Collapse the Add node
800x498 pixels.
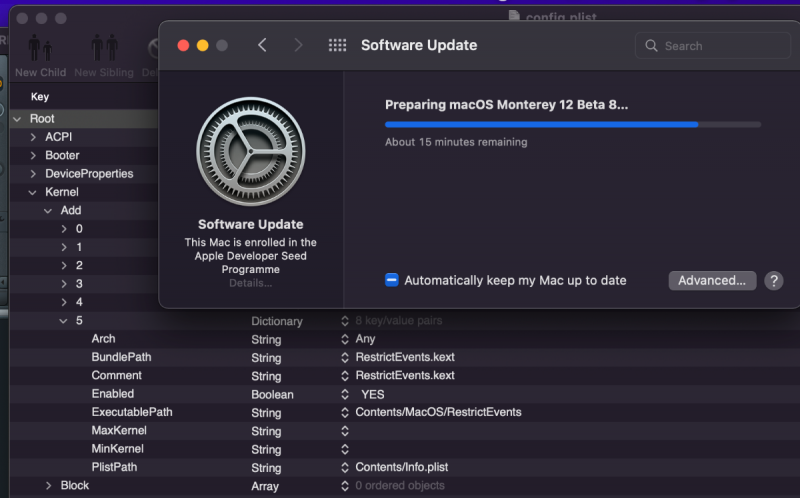pos(48,211)
